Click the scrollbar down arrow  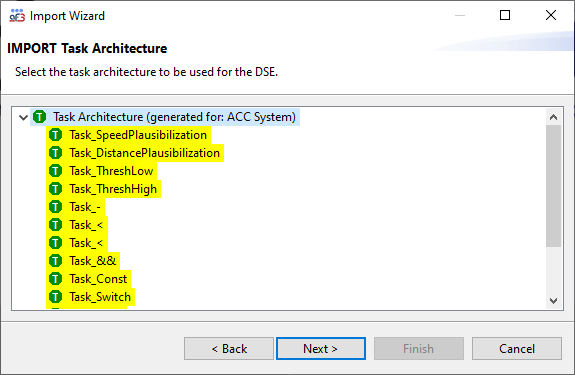coord(553,301)
